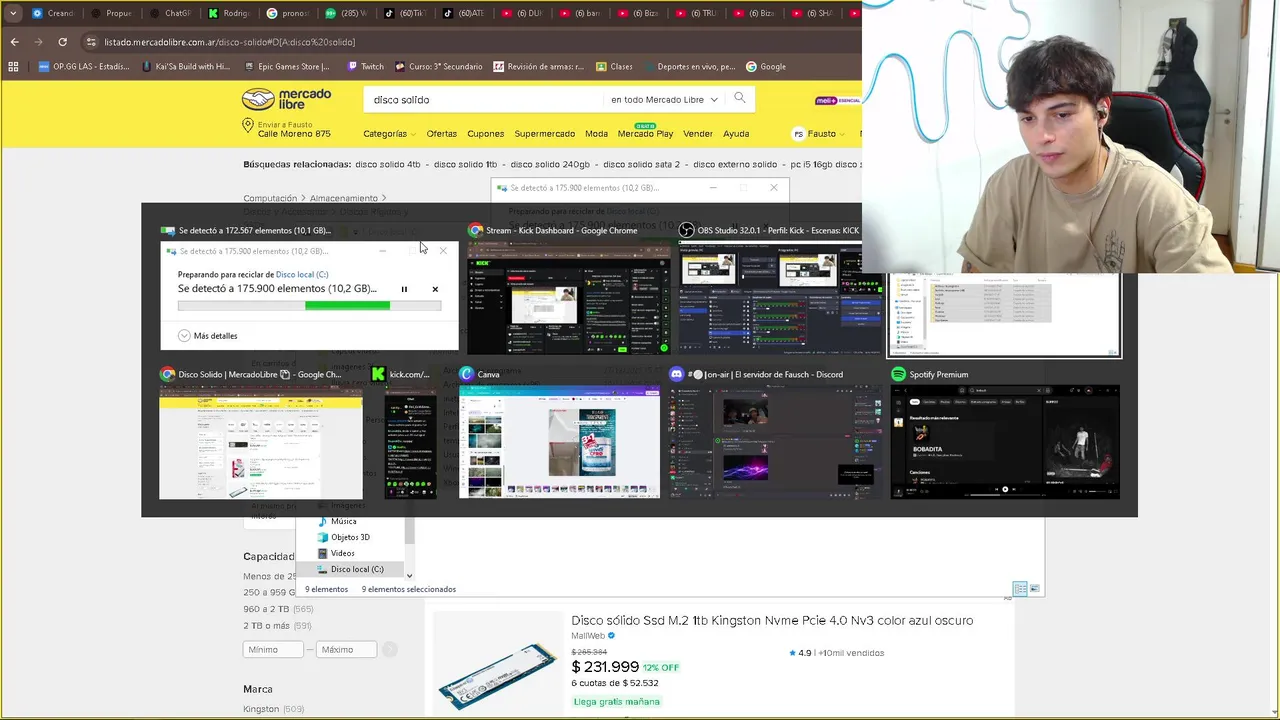
Task: Switch to the first TikTok browser tab
Action: click(405, 13)
